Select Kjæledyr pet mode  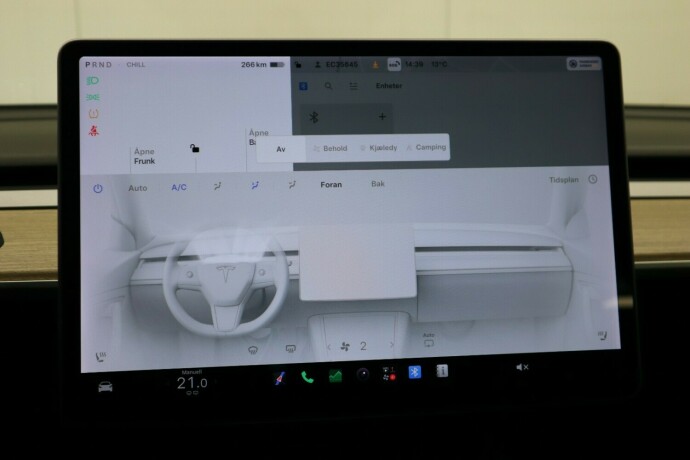(378, 148)
